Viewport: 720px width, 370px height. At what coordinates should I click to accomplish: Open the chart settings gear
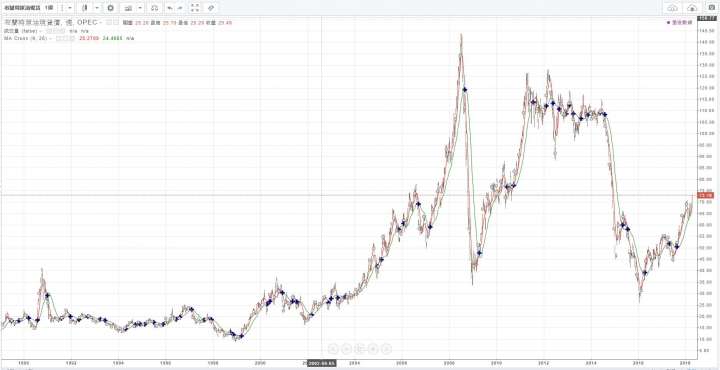point(110,8)
